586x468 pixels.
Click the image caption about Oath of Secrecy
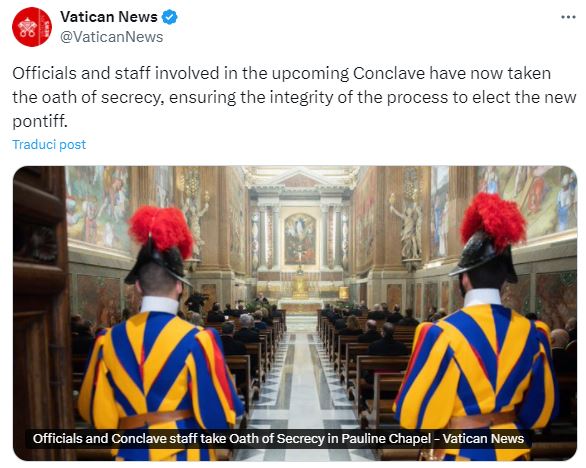pos(278,438)
